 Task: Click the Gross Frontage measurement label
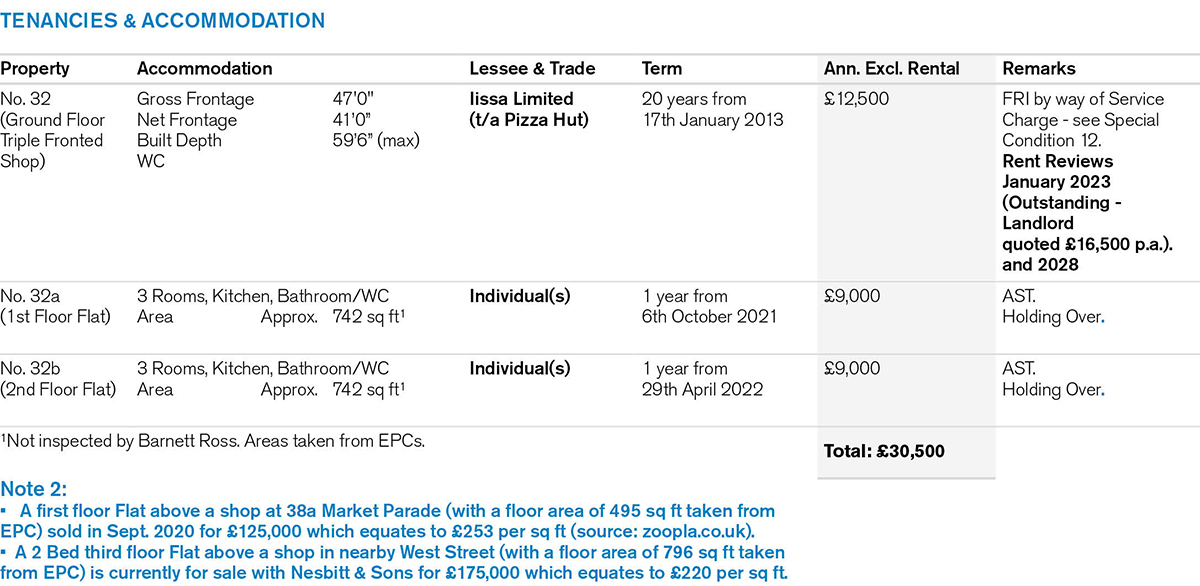click(x=195, y=99)
